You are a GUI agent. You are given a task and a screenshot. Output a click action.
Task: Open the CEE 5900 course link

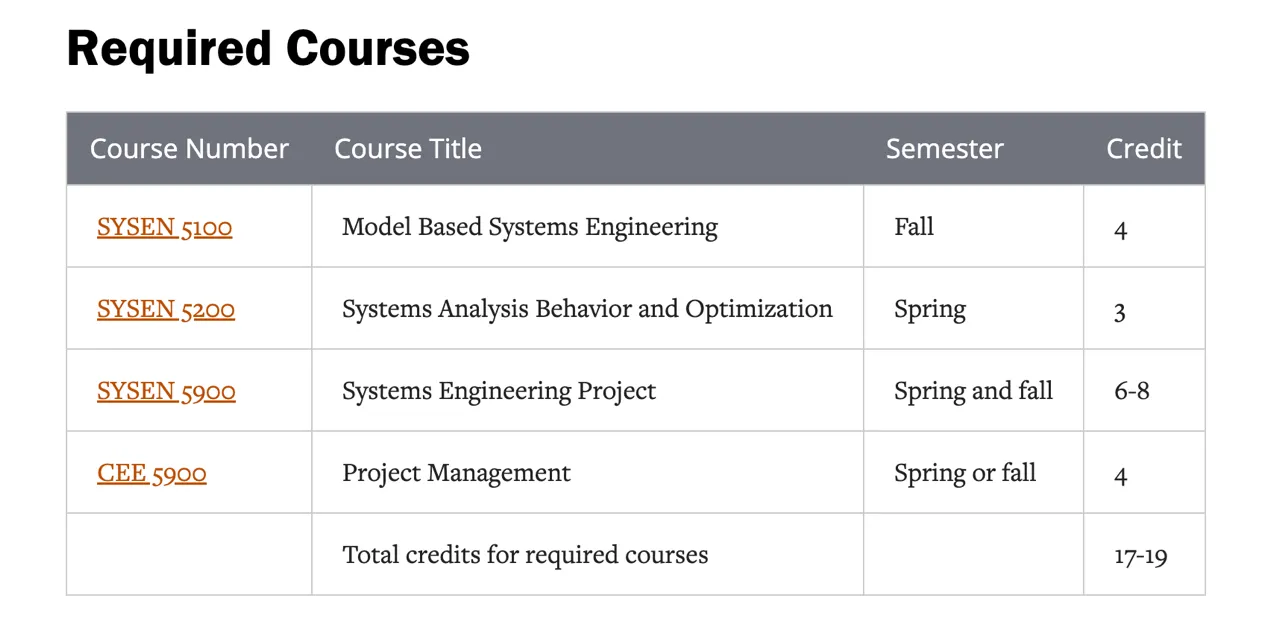click(152, 474)
